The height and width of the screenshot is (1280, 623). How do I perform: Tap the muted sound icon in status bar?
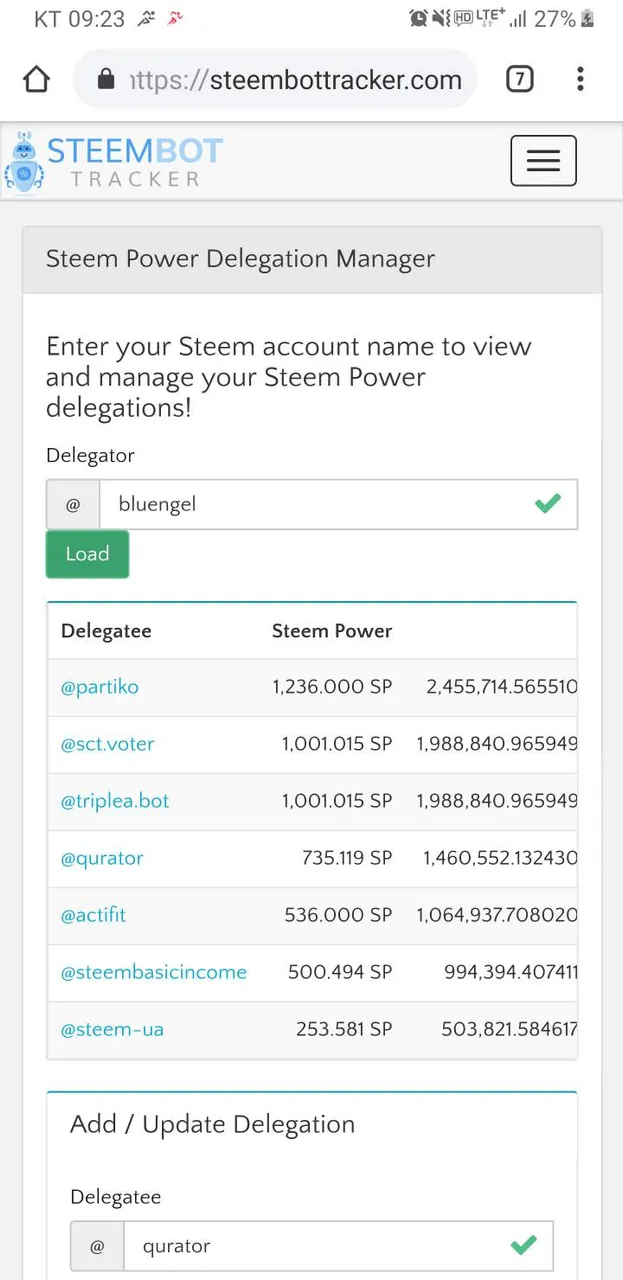pyautogui.click(x=441, y=18)
